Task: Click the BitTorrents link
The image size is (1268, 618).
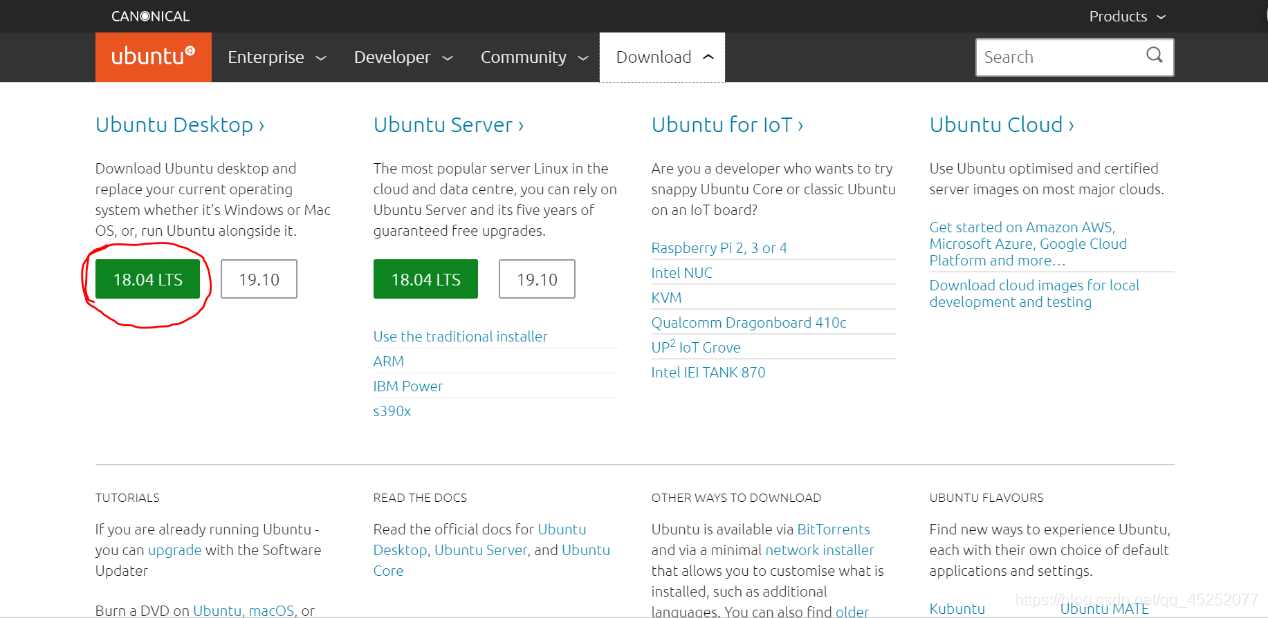Action: tap(834, 529)
